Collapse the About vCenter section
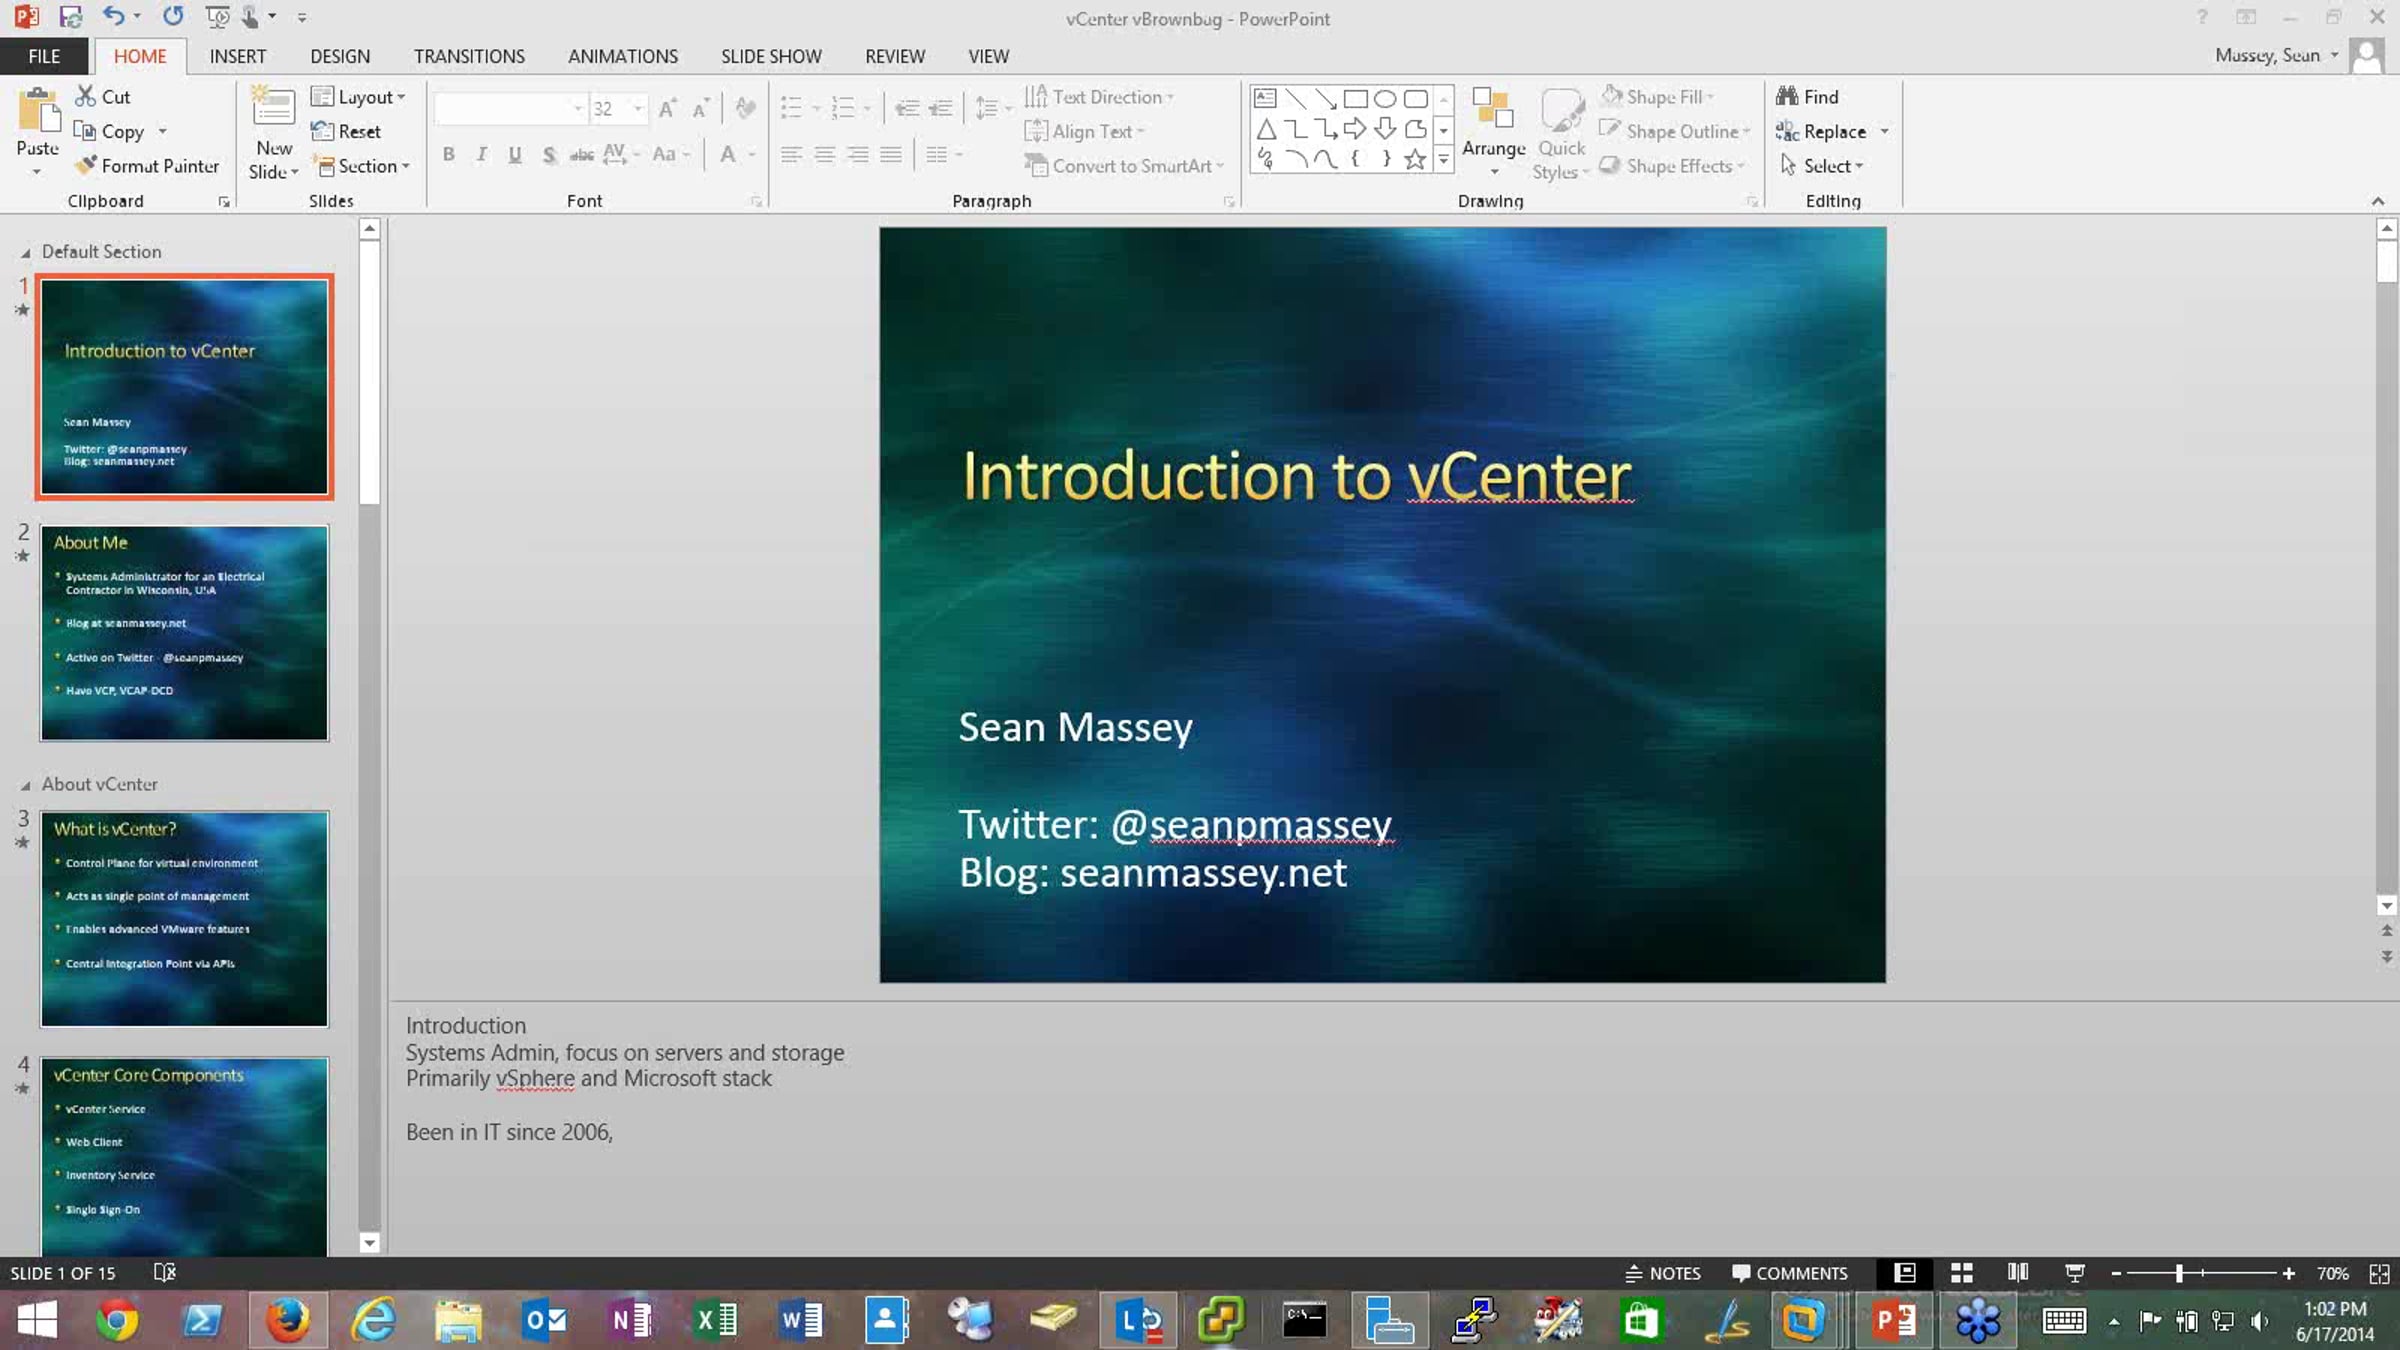The image size is (2400, 1350). tap(25, 785)
